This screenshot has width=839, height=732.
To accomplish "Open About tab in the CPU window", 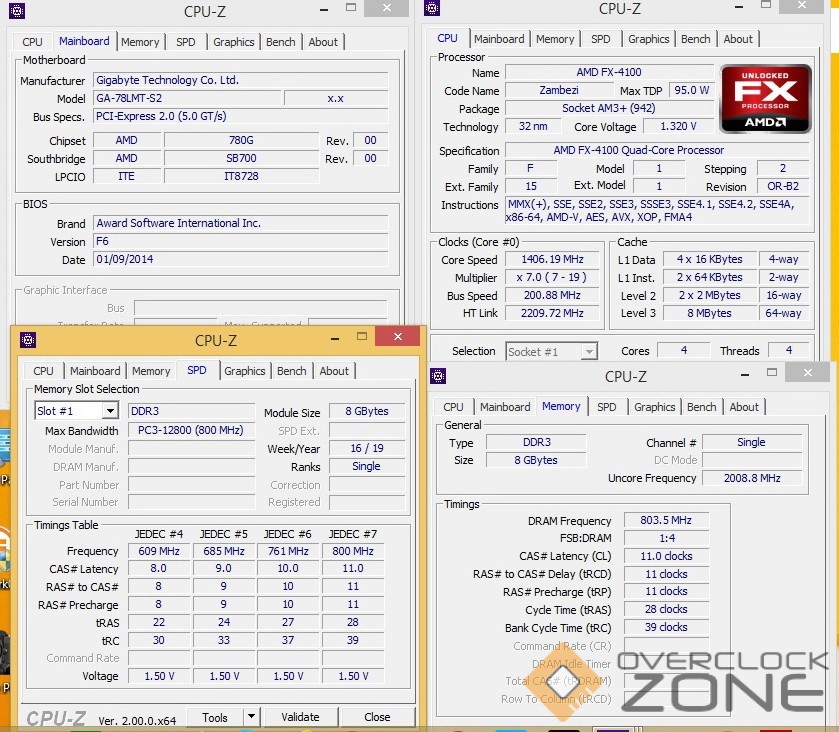I will pos(738,39).
